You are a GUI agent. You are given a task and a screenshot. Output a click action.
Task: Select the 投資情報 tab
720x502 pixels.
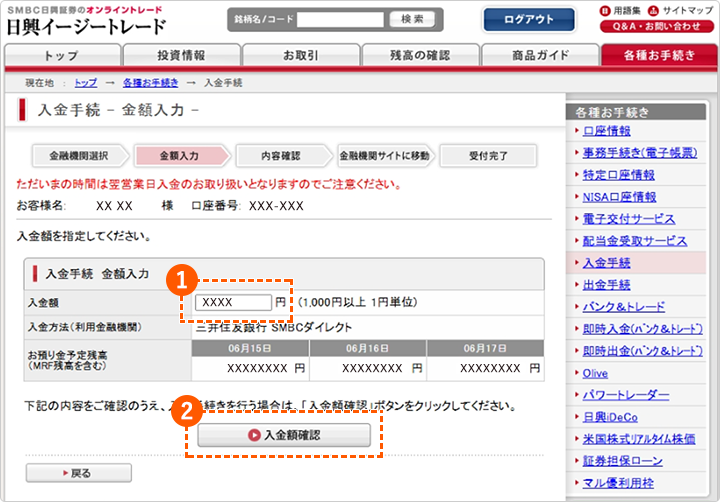pos(181,56)
